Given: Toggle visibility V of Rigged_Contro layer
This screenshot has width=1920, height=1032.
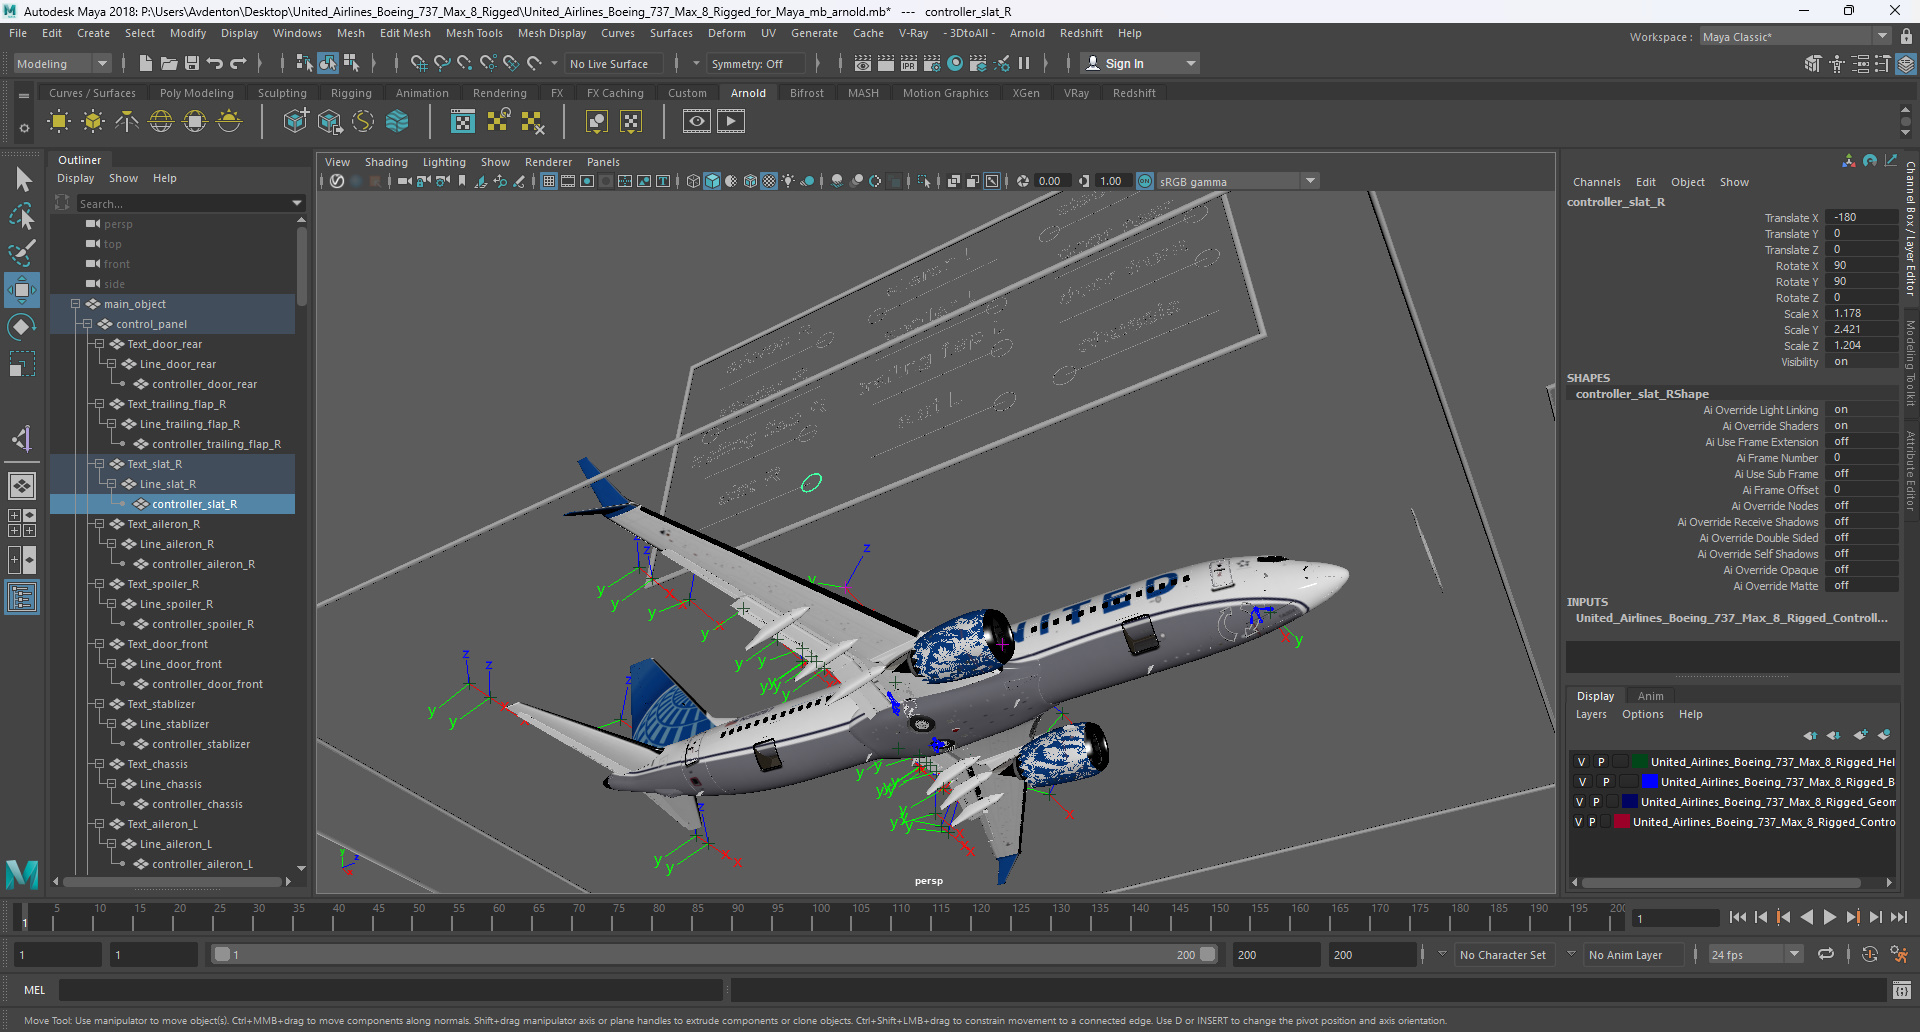Looking at the screenshot, I should point(1578,822).
